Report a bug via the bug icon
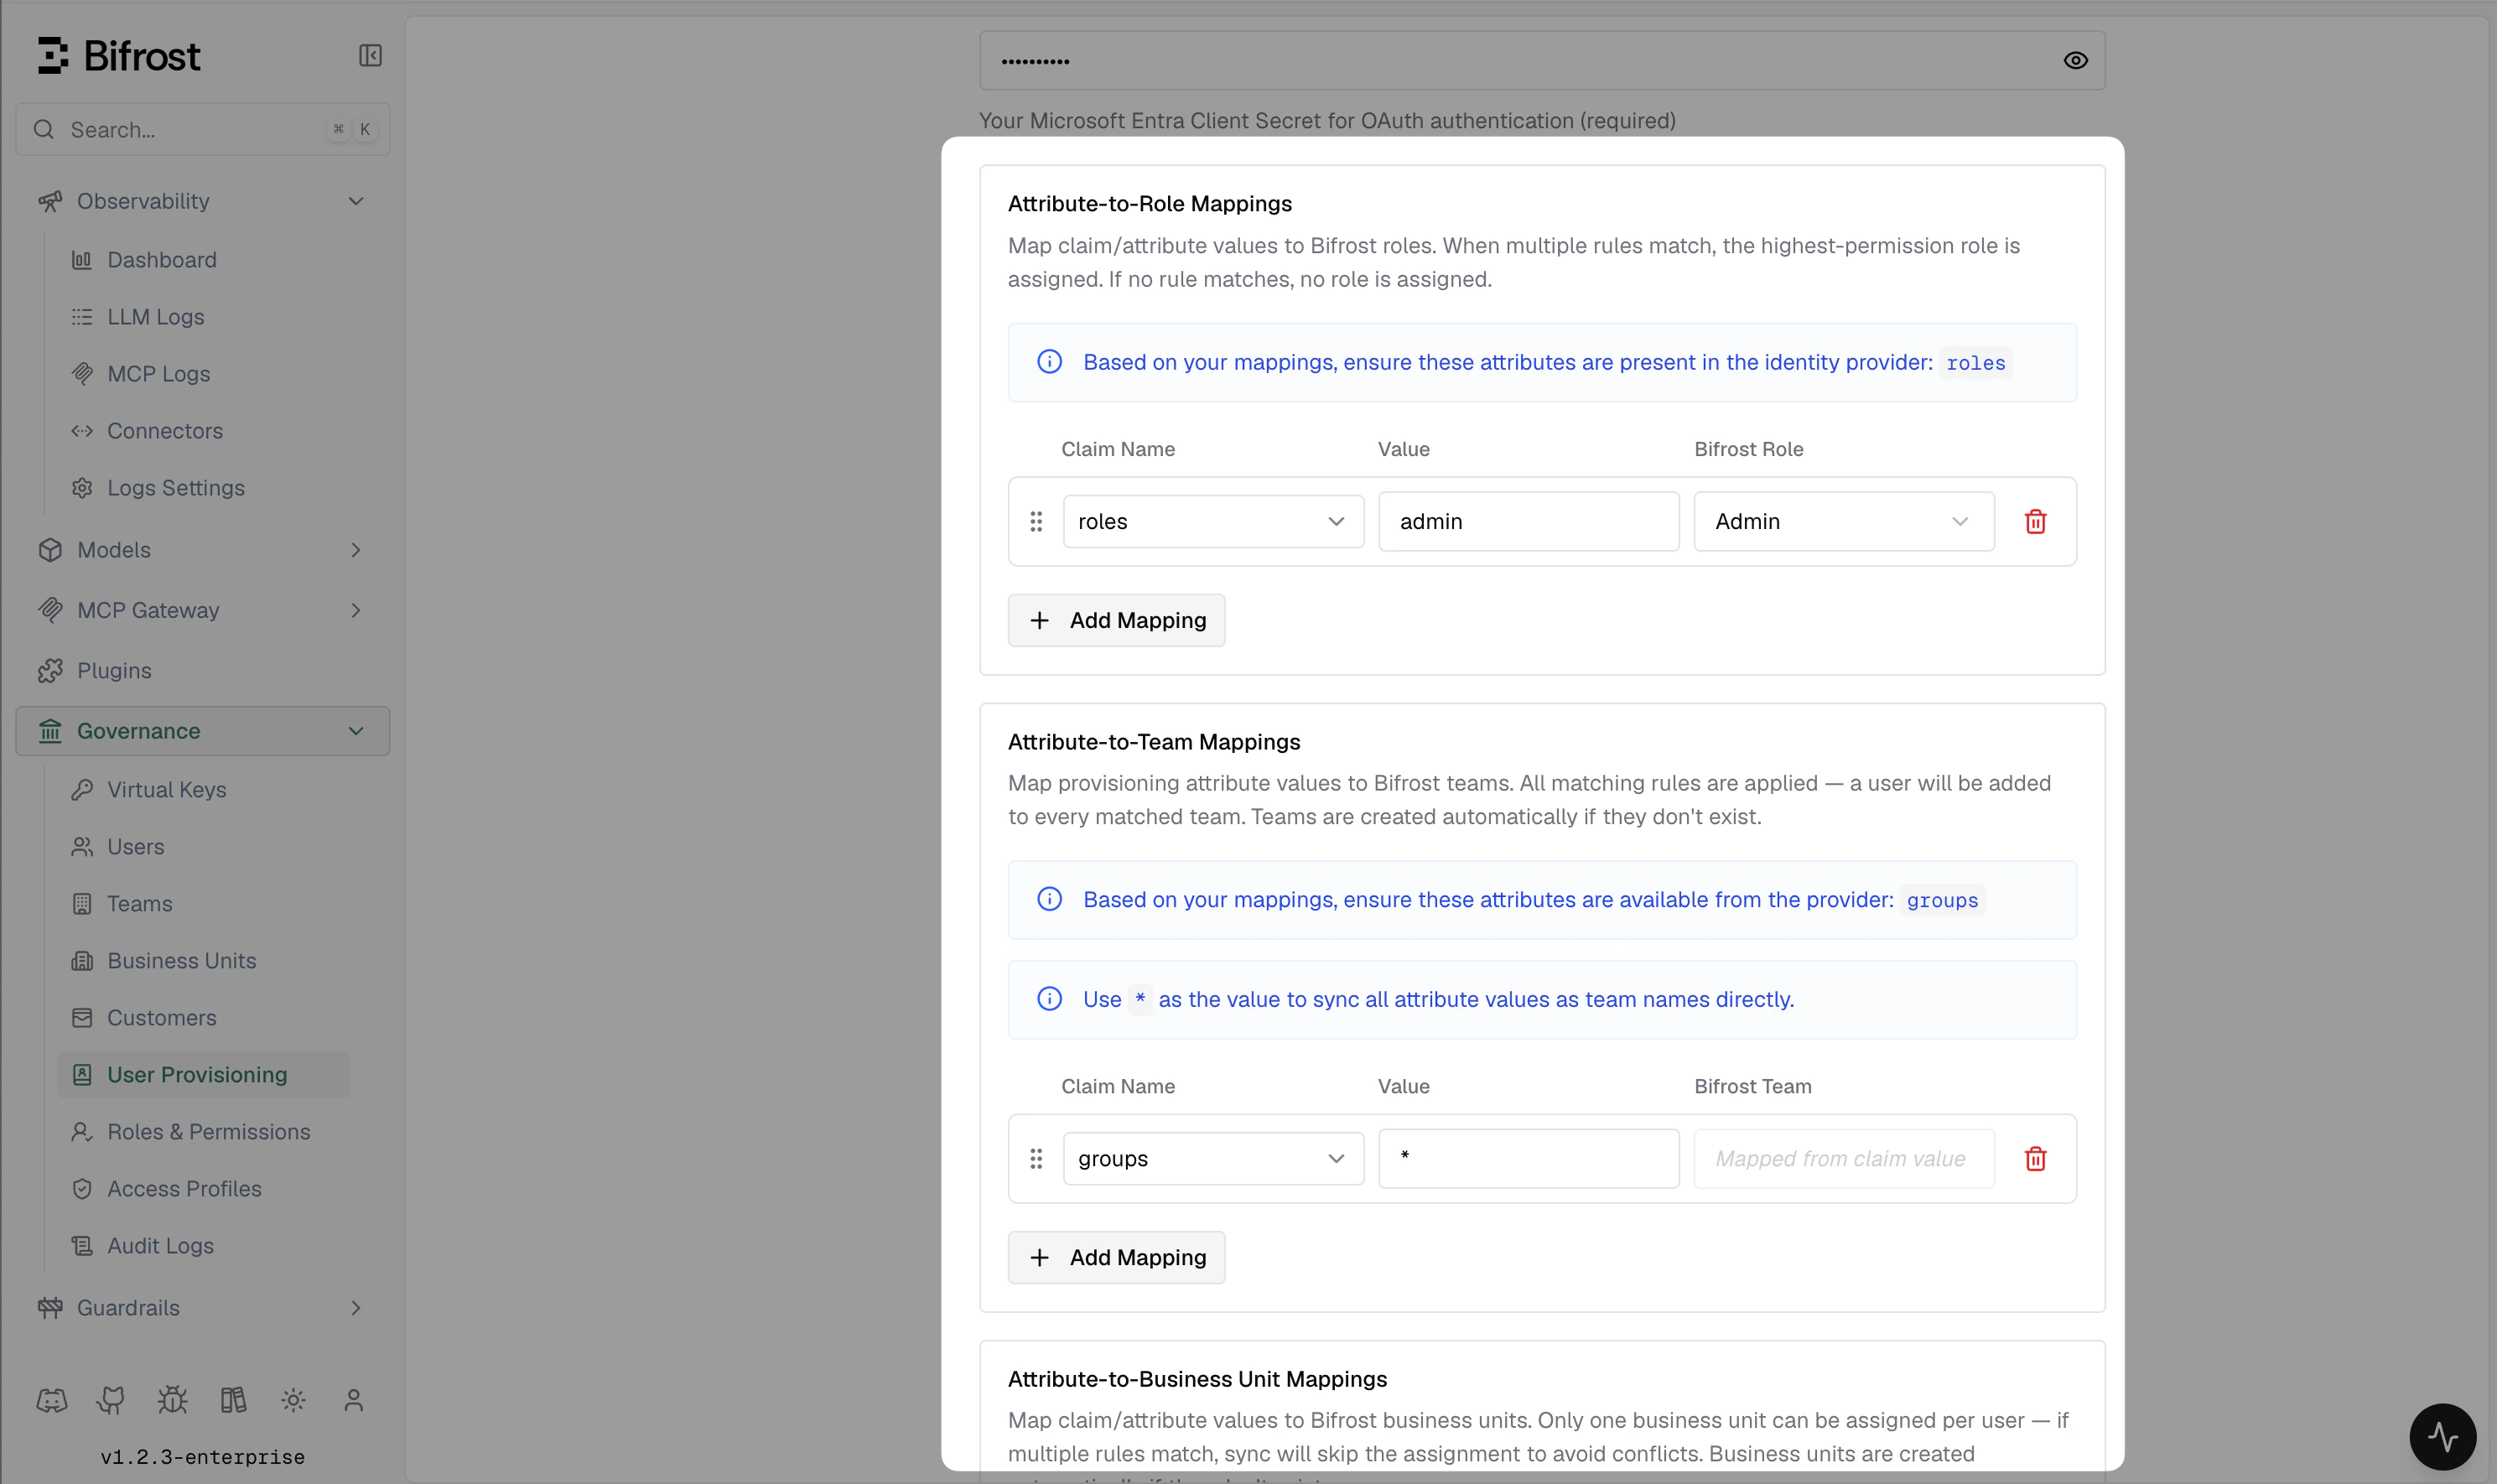Screen dimensions: 2497x1484 pyautogui.click(x=172, y=1399)
